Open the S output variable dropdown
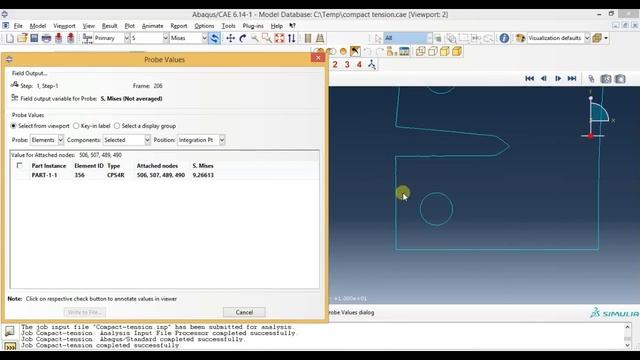 [x=149, y=38]
